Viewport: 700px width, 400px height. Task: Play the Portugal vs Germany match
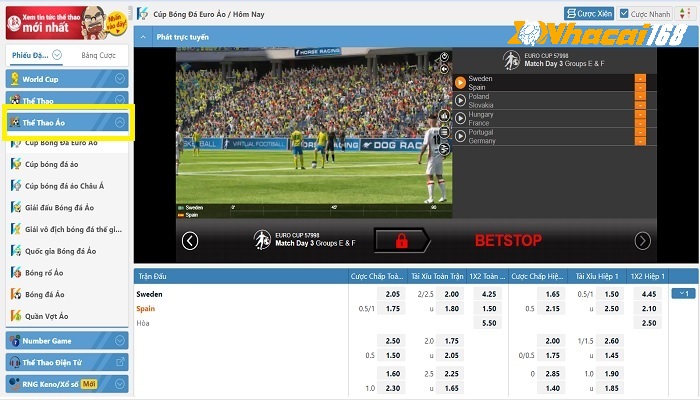point(460,136)
